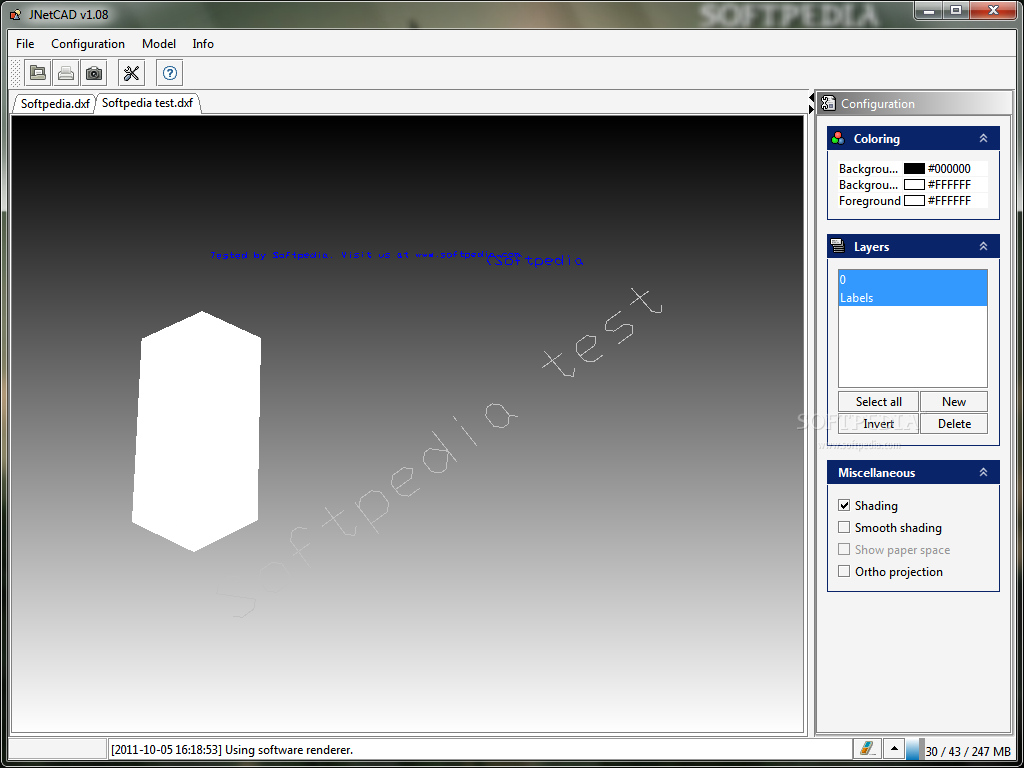Click the RGB icon beside the Coloring heading
The width and height of the screenshot is (1024, 768).
coord(838,138)
